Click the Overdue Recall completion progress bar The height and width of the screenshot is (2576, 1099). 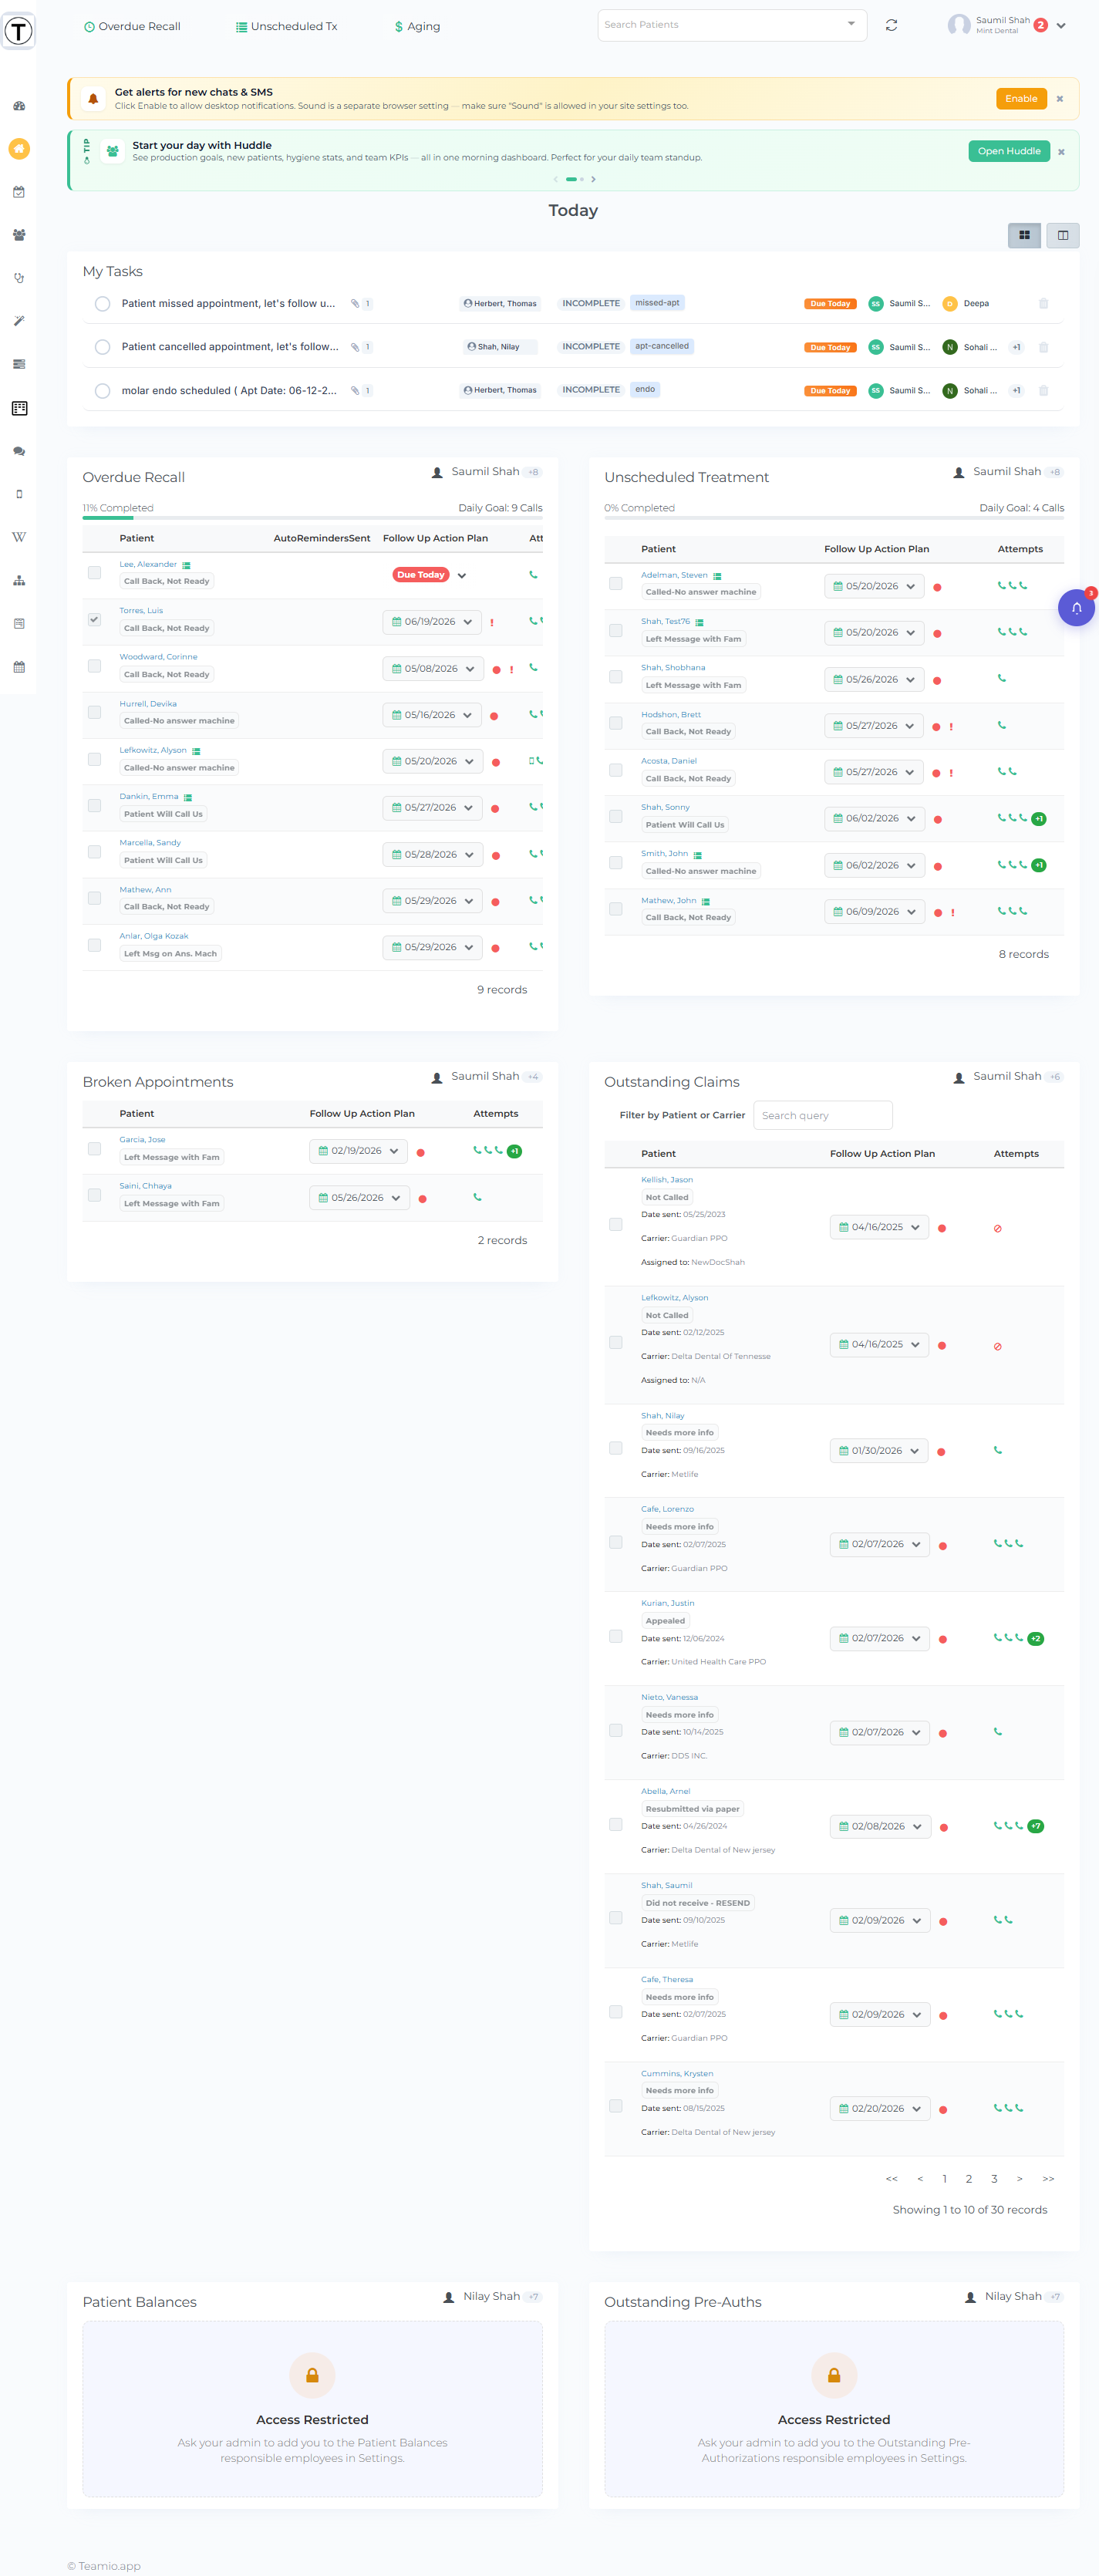click(x=312, y=518)
